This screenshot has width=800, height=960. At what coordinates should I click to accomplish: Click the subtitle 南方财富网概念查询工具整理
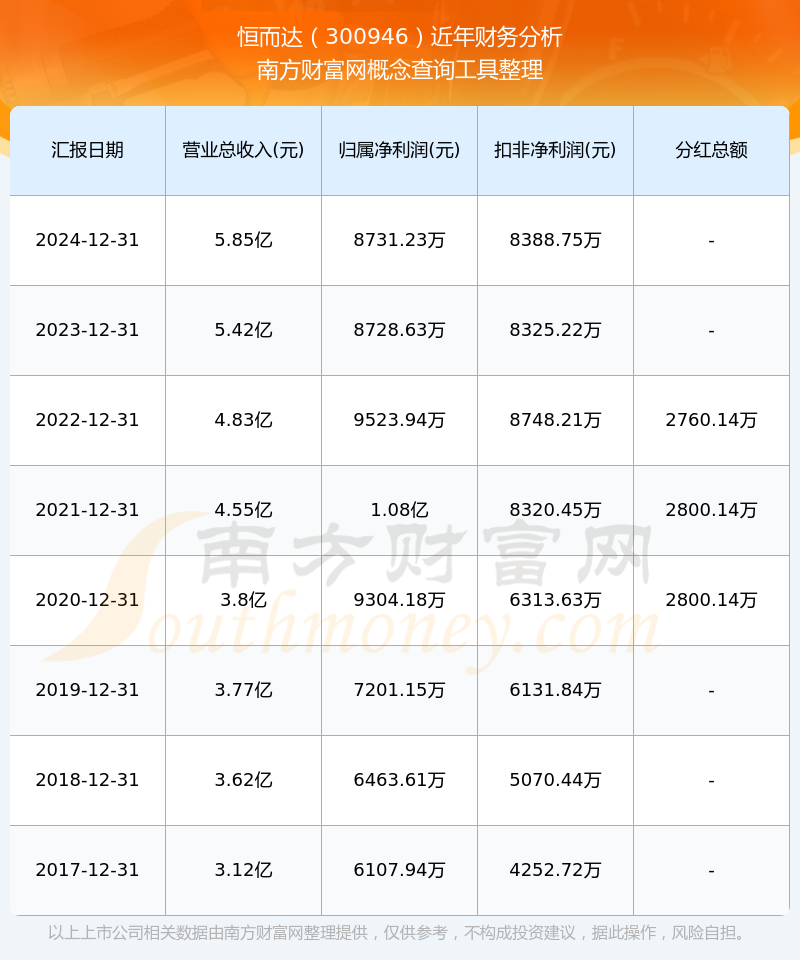coord(400,70)
